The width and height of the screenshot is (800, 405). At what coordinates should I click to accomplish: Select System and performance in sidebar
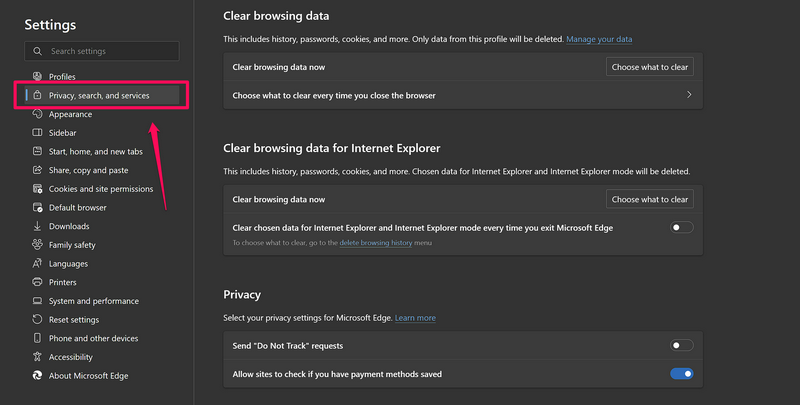(x=93, y=301)
